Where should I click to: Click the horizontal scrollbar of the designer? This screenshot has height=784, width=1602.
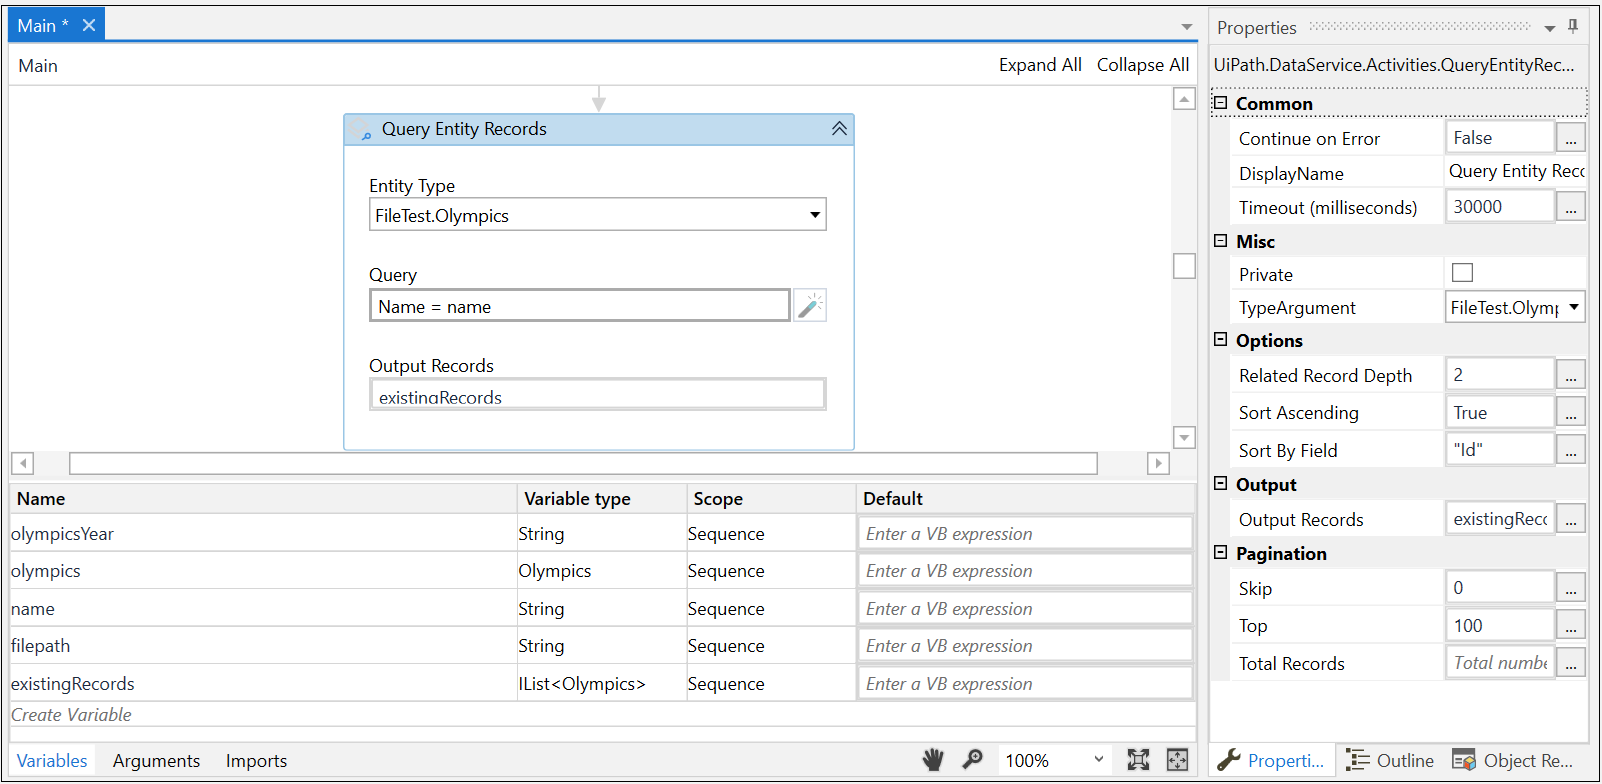click(x=583, y=463)
